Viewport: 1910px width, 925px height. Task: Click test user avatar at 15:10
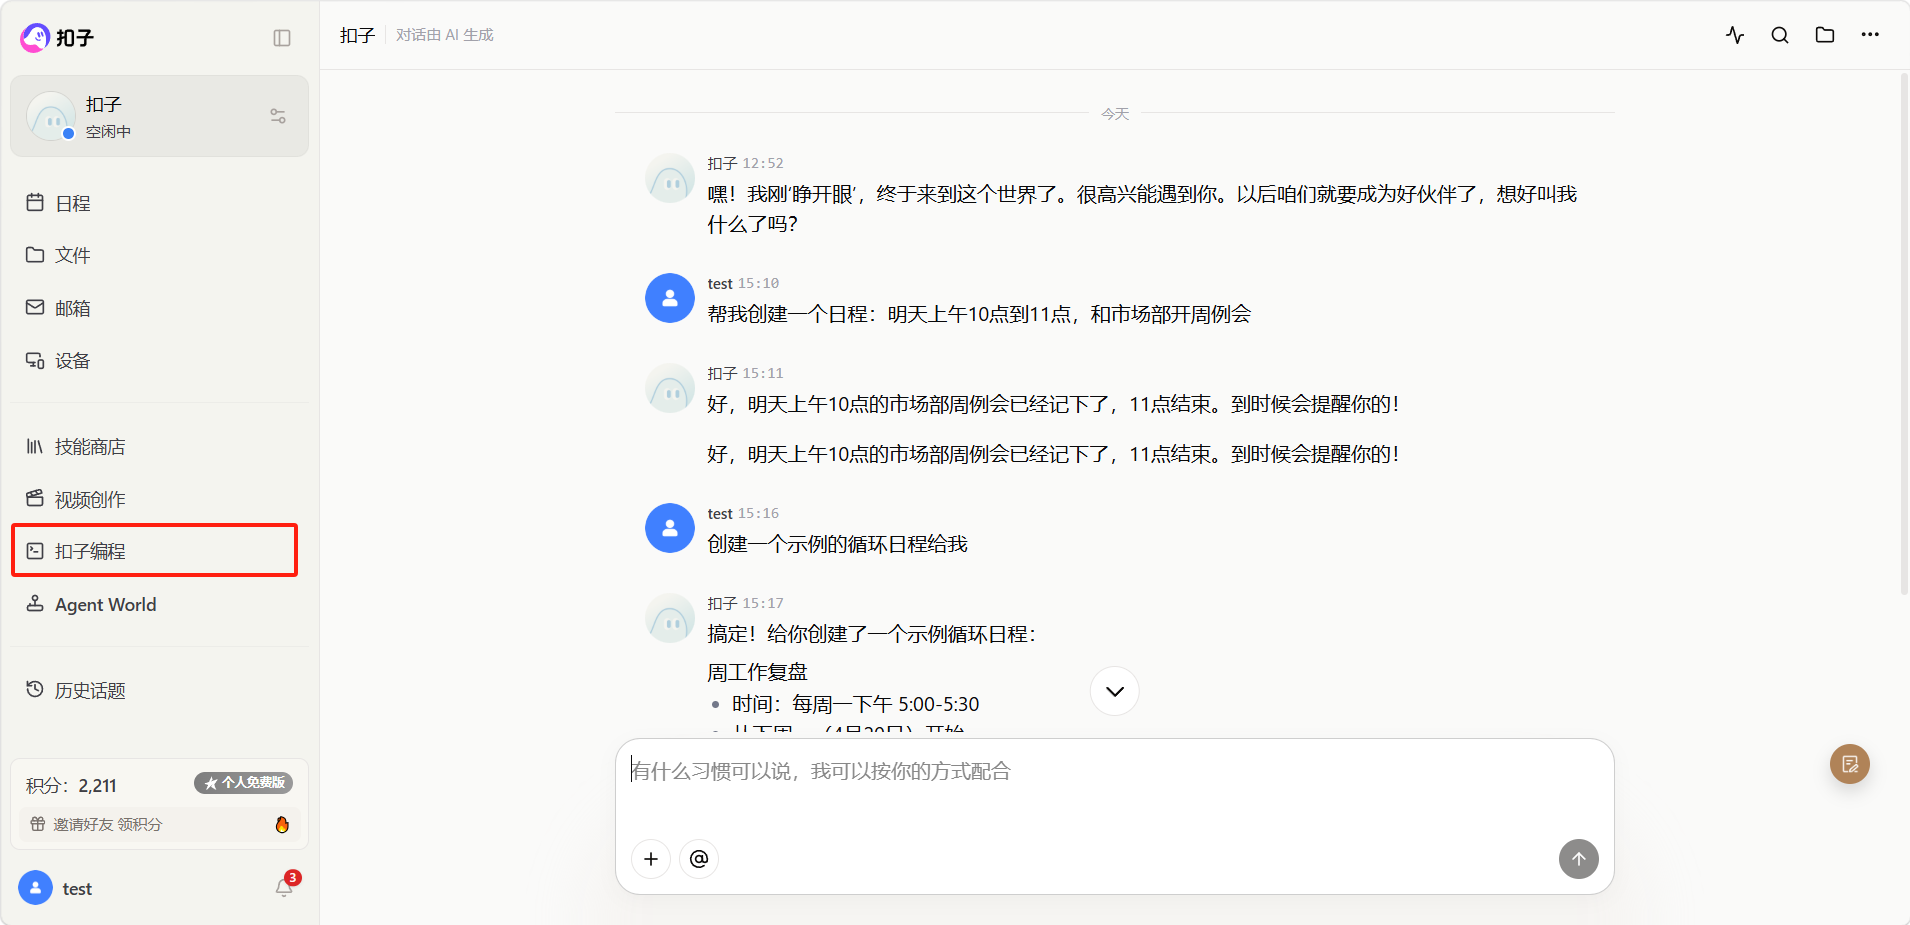[x=670, y=298]
